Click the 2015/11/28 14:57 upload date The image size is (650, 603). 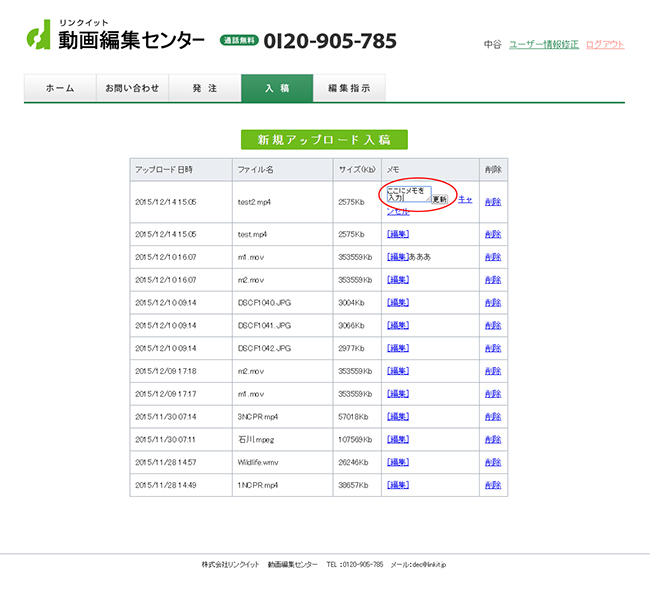[x=165, y=462]
